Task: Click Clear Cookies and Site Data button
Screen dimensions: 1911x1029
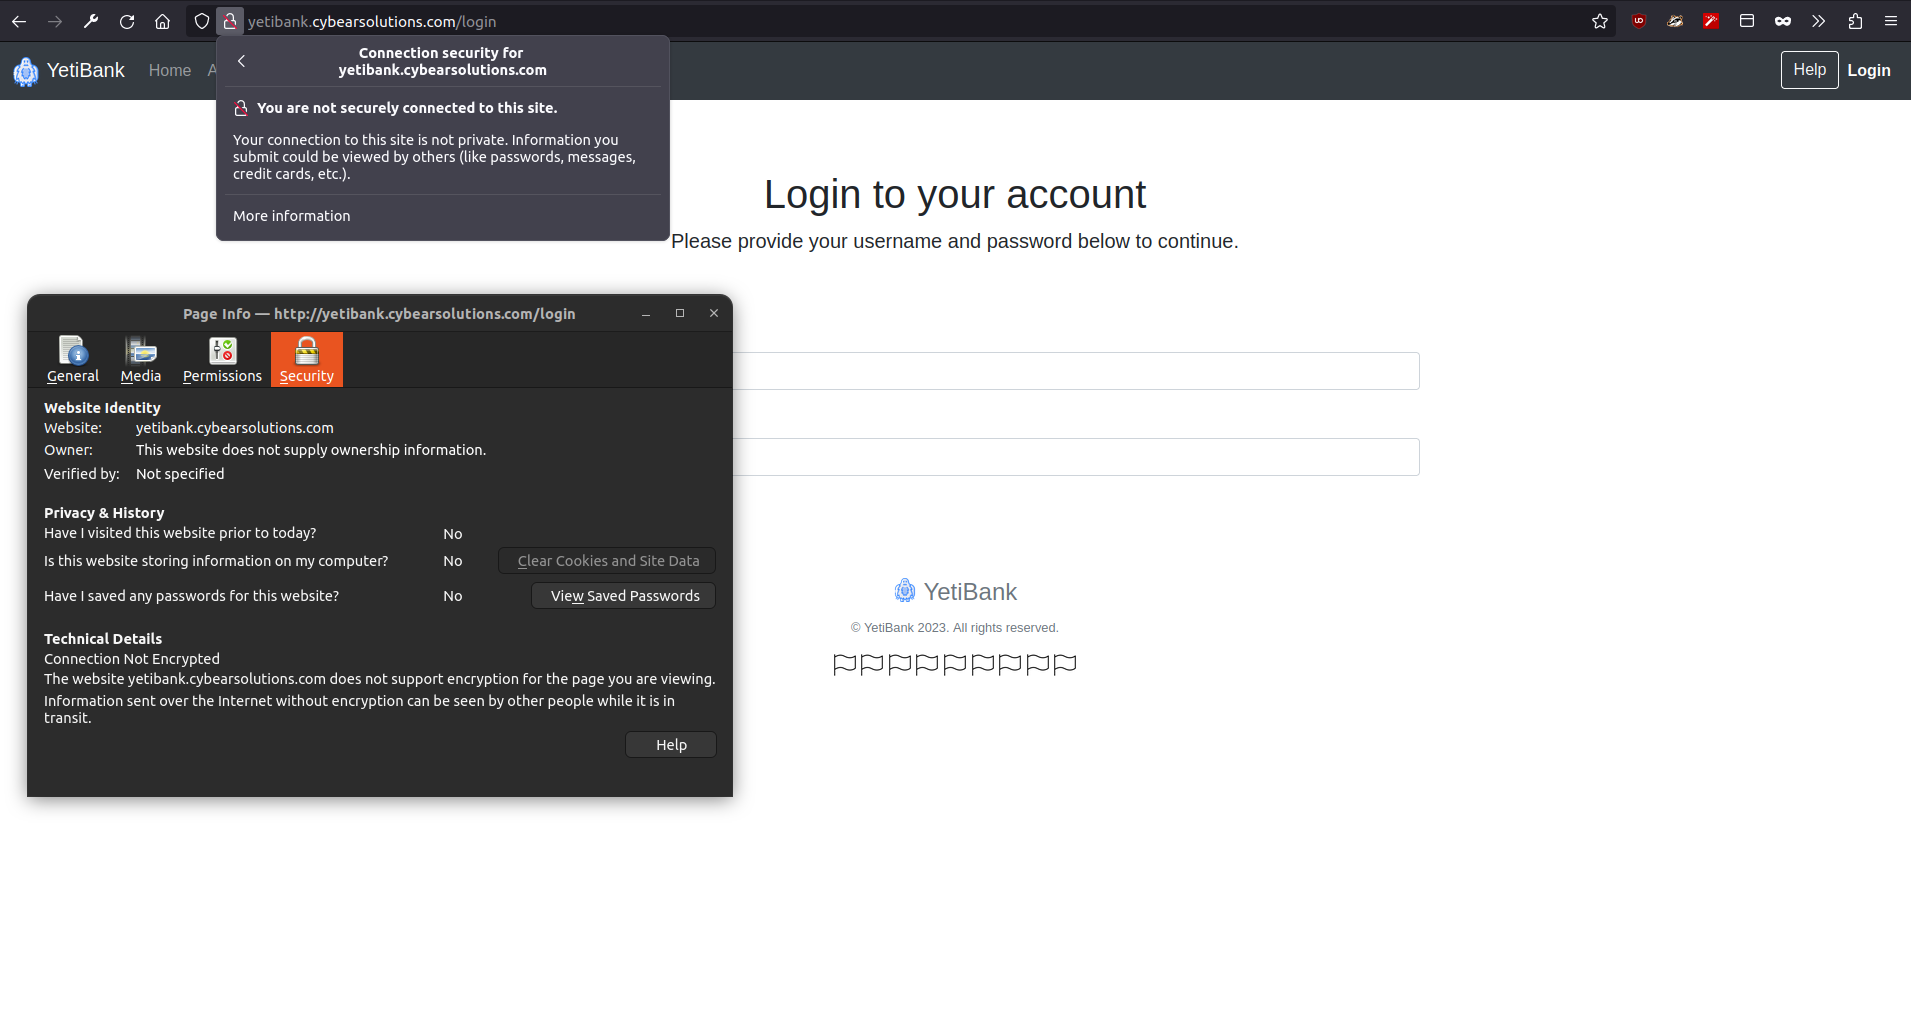Action: [x=607, y=561]
